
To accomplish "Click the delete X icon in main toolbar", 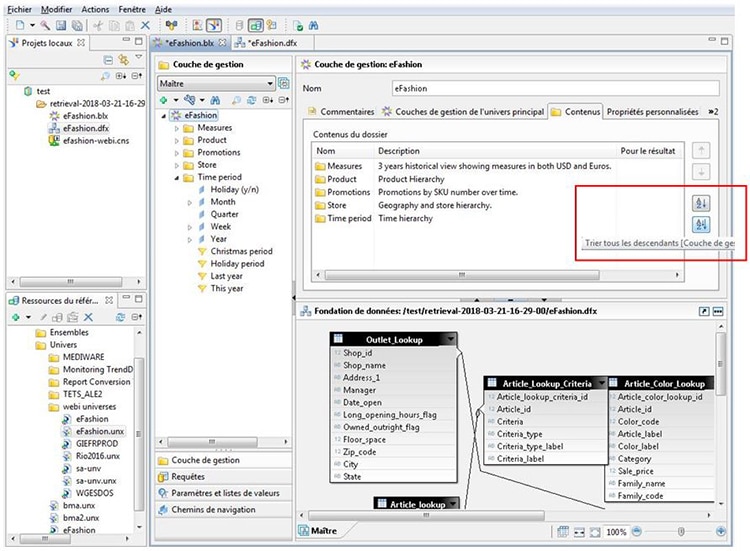I will [145, 25].
